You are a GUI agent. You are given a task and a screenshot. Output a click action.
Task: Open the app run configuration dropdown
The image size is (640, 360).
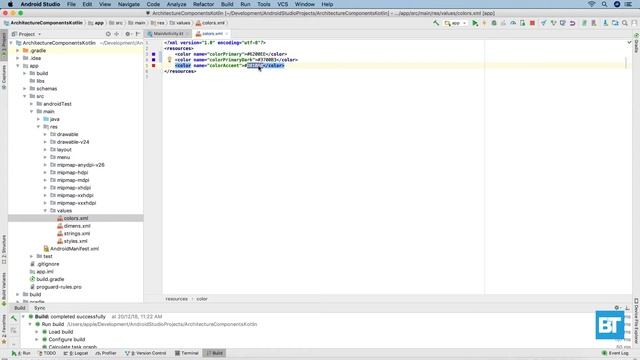click(456, 23)
